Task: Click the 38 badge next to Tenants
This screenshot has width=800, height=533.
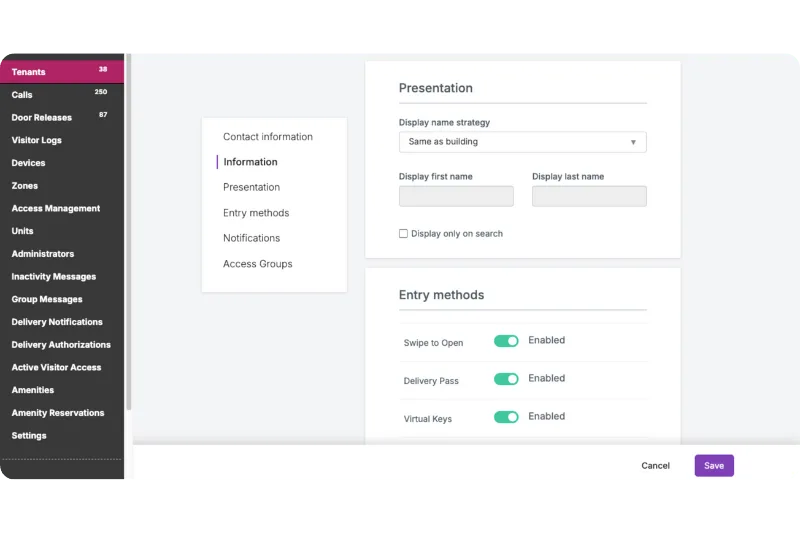Action: click(x=103, y=69)
